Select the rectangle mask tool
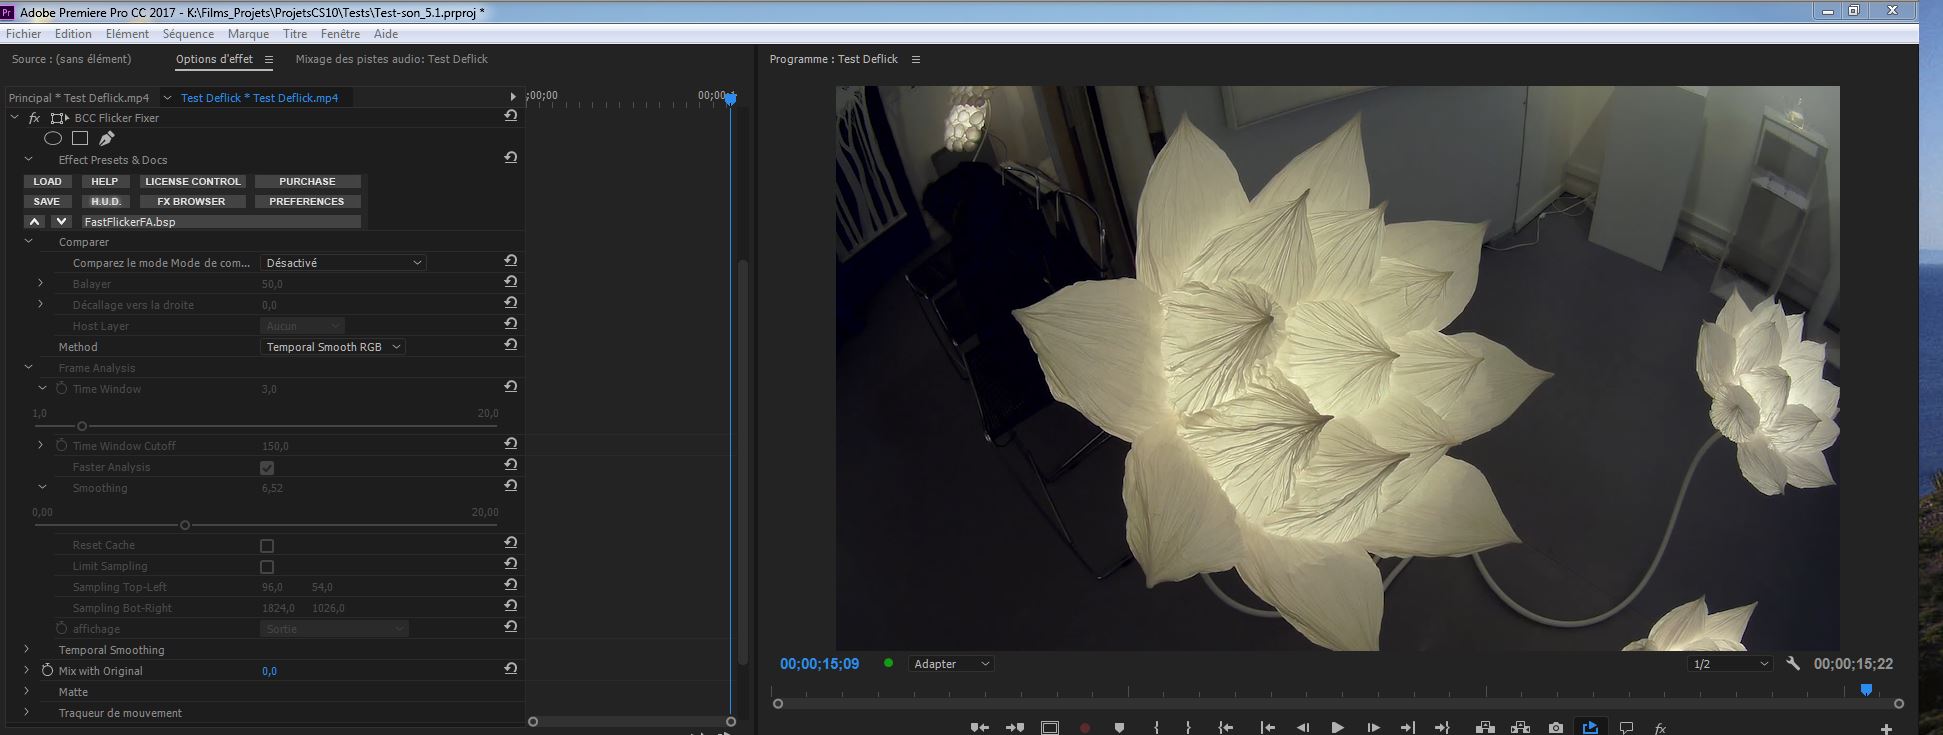Viewport: 1943px width, 735px height. [x=80, y=139]
